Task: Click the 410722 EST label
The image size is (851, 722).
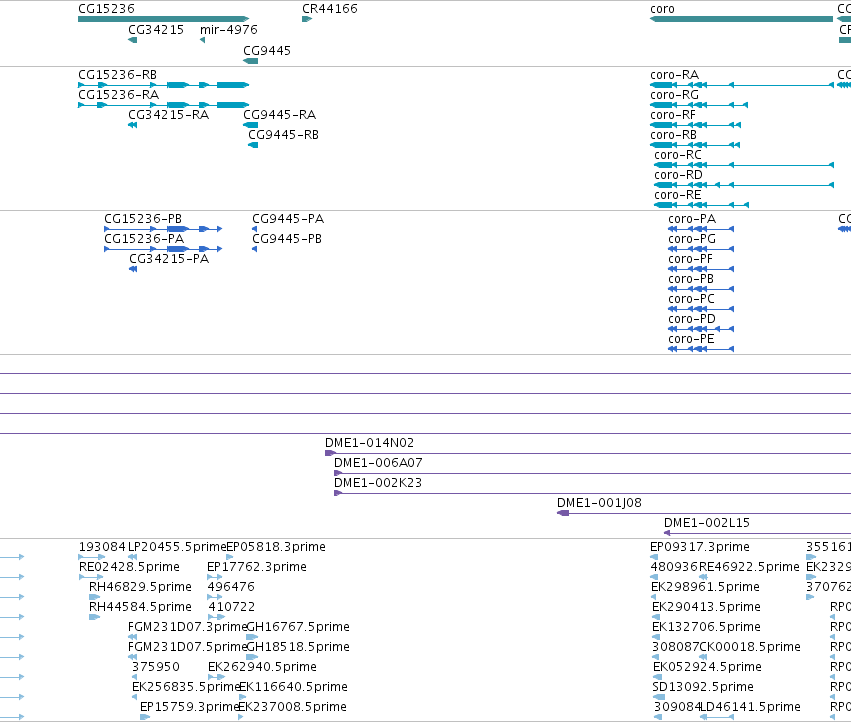Action: pyautogui.click(x=231, y=607)
